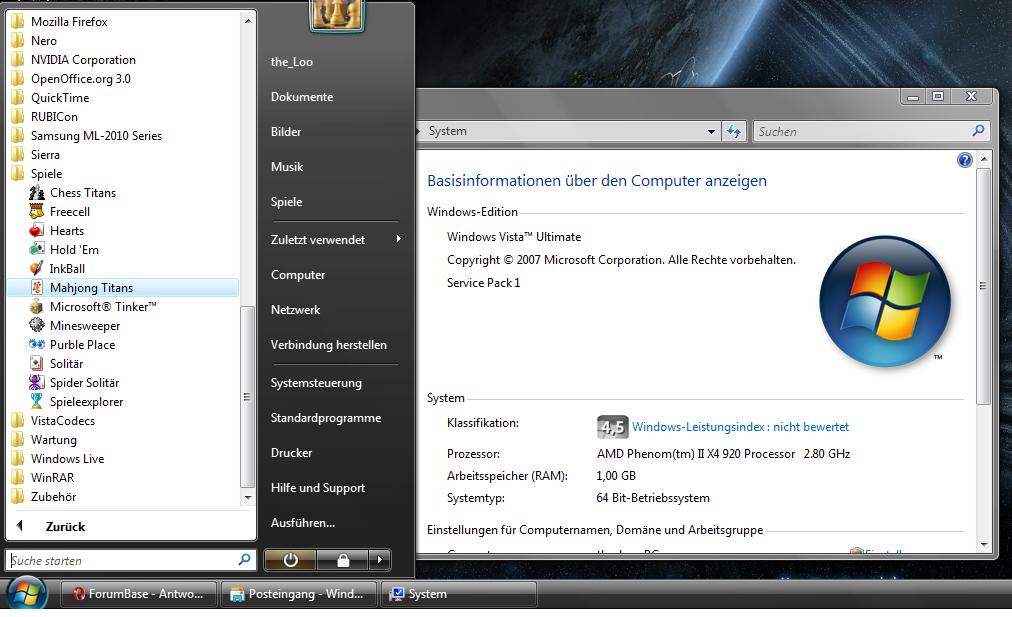
Task: Click search magnifier in System window
Action: [978, 131]
